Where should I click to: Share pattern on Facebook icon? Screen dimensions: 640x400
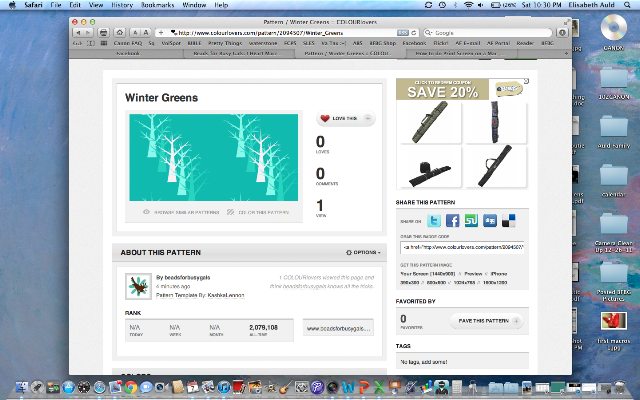(452, 221)
